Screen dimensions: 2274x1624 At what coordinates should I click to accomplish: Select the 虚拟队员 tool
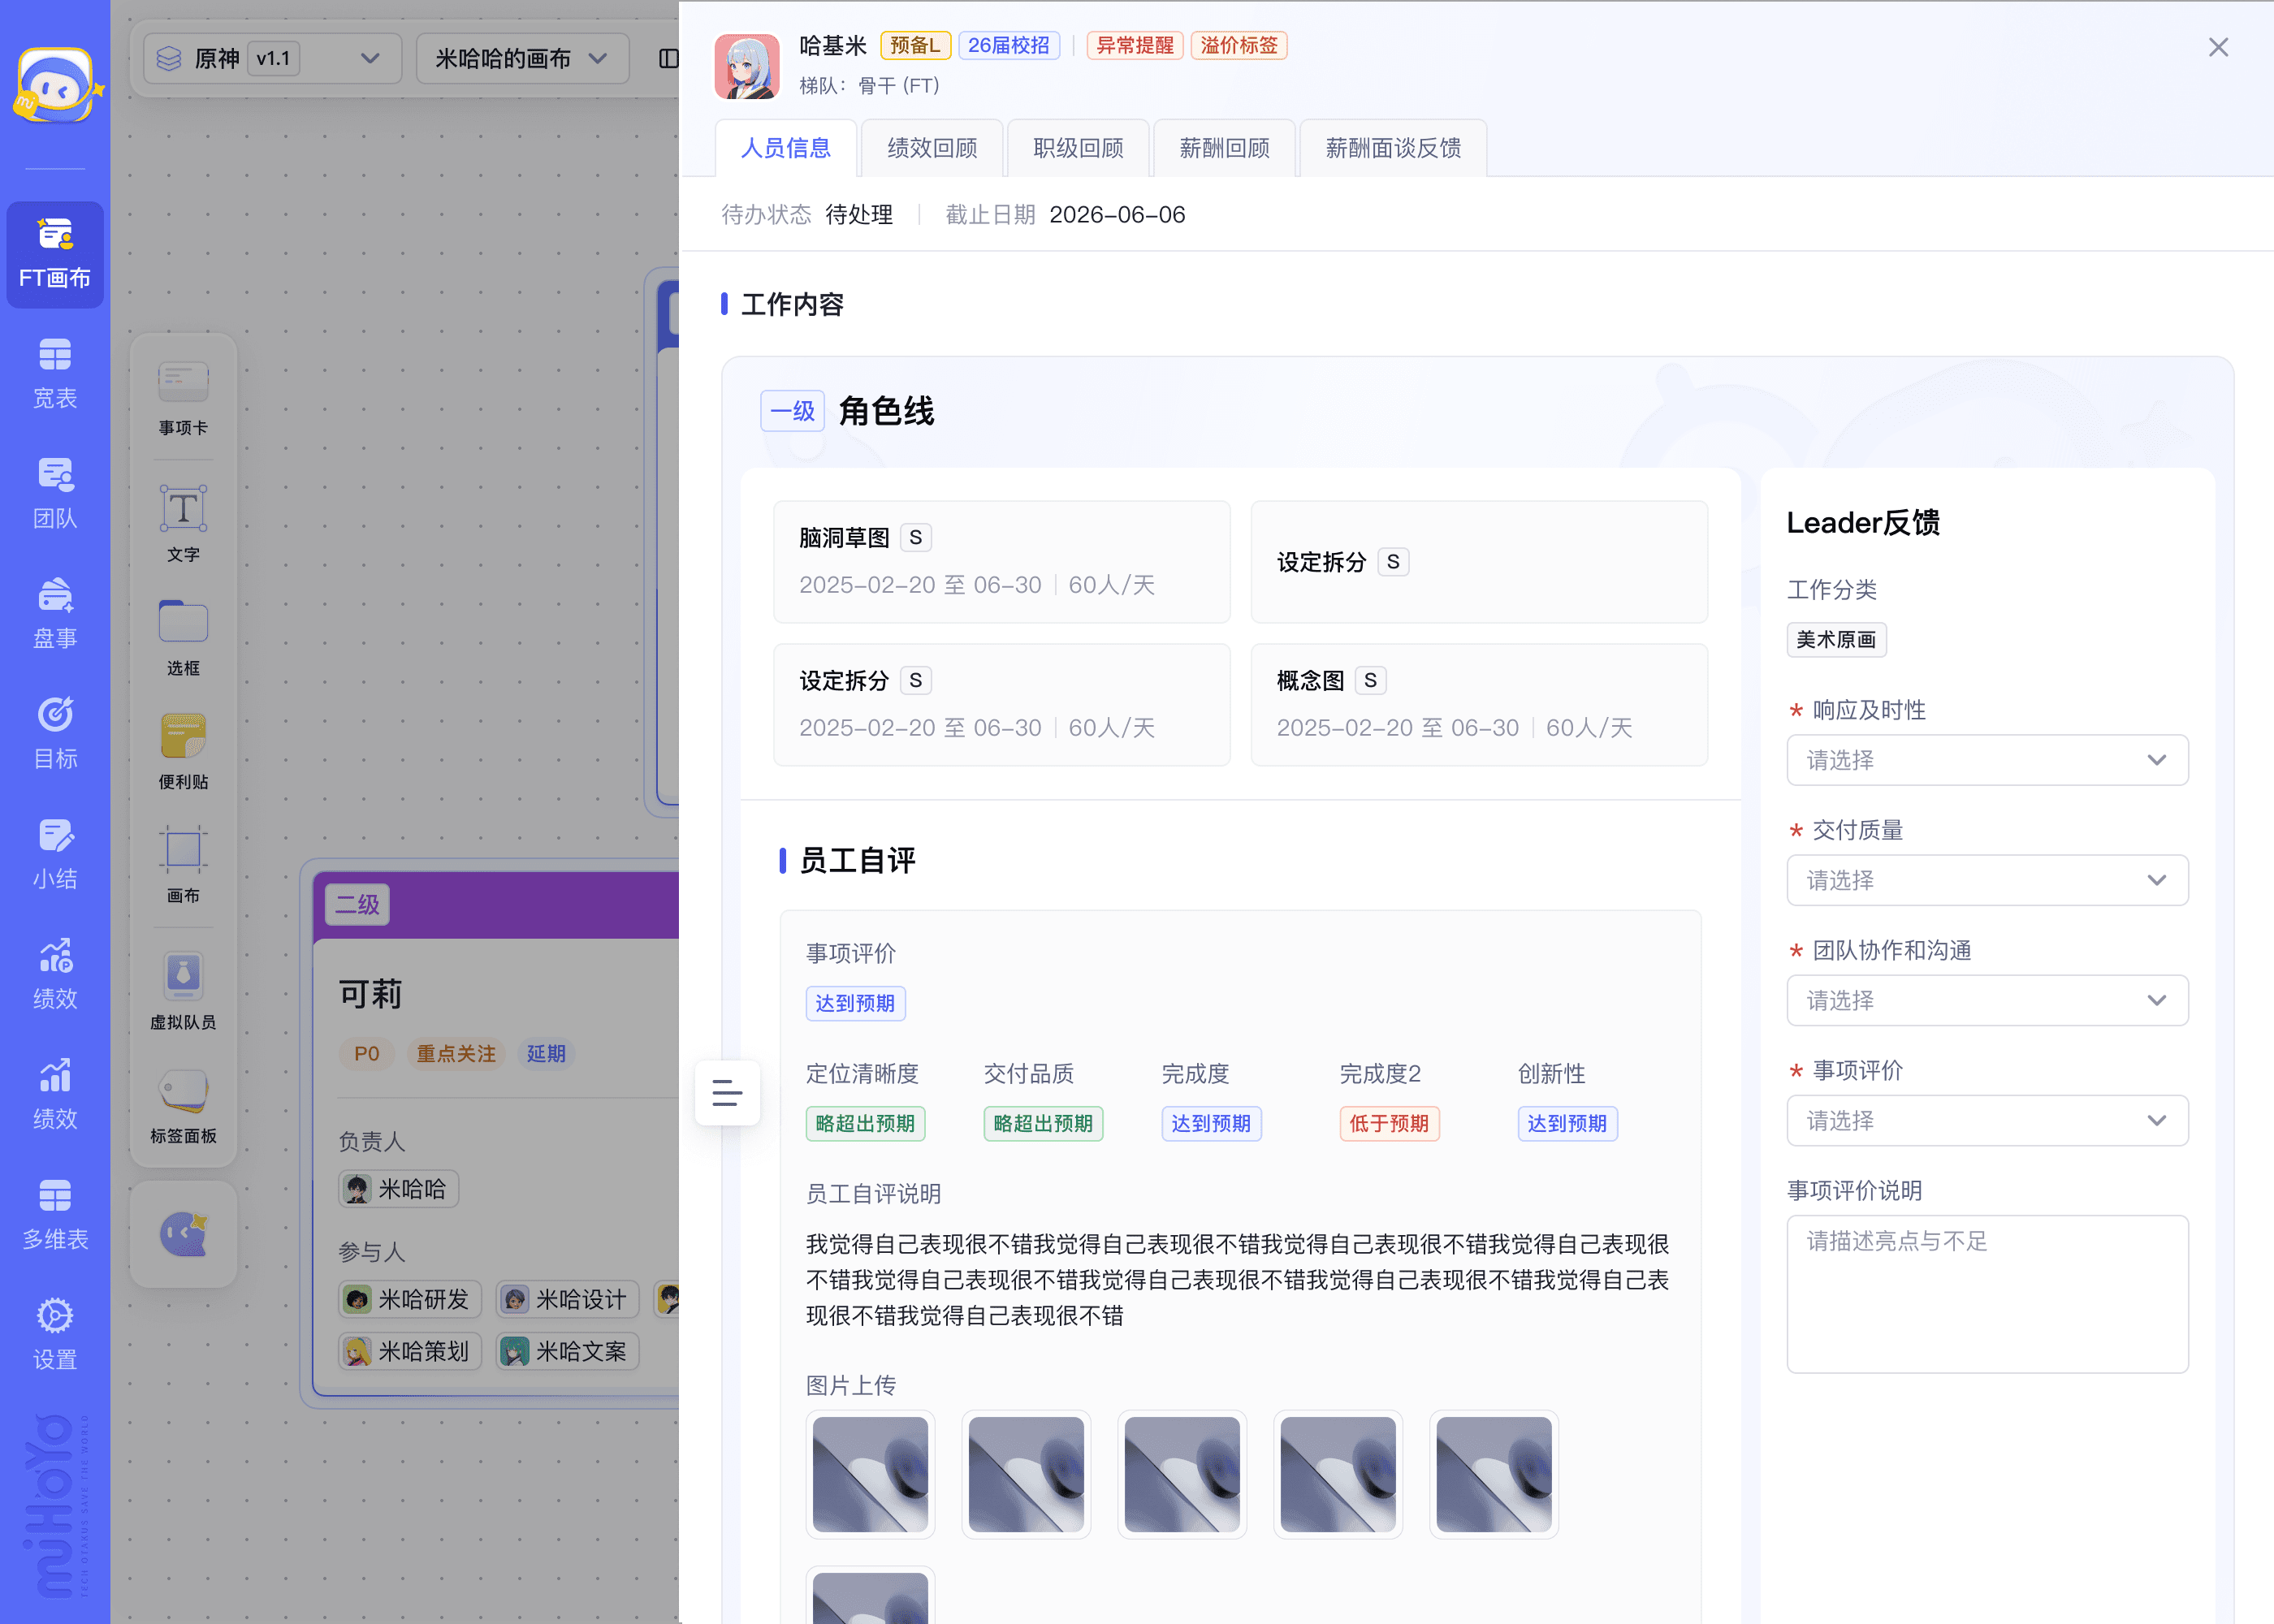tap(183, 991)
